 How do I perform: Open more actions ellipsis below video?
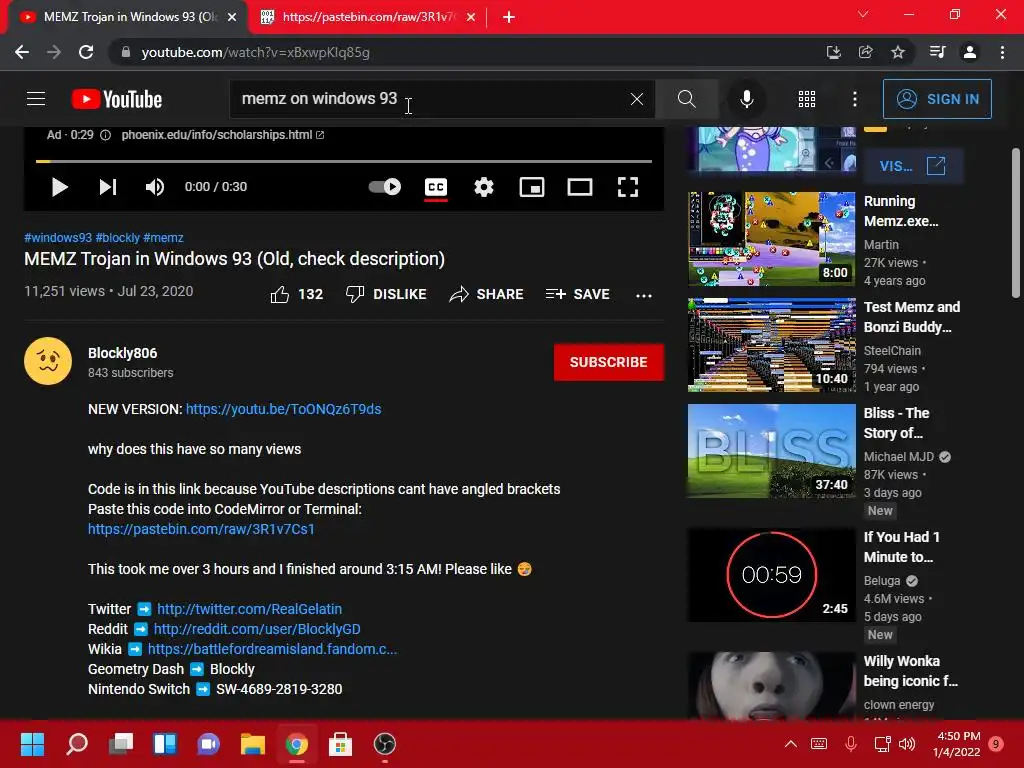tap(644, 295)
